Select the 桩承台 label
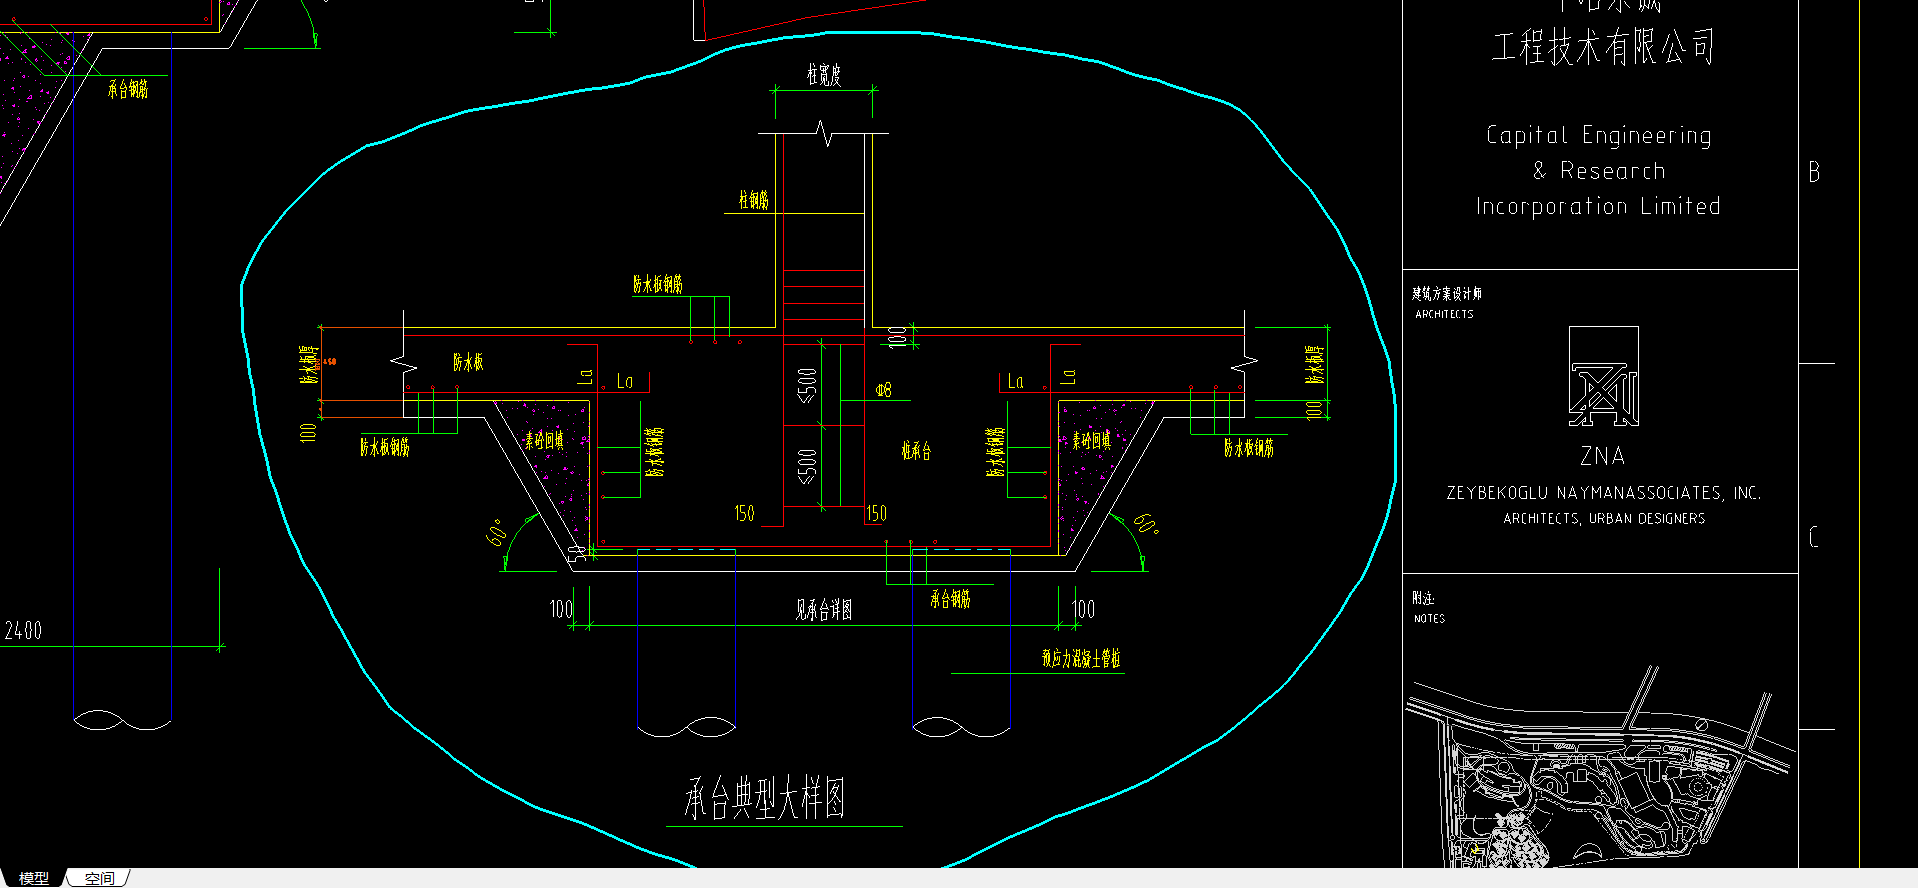The width and height of the screenshot is (1918, 888). tap(916, 451)
